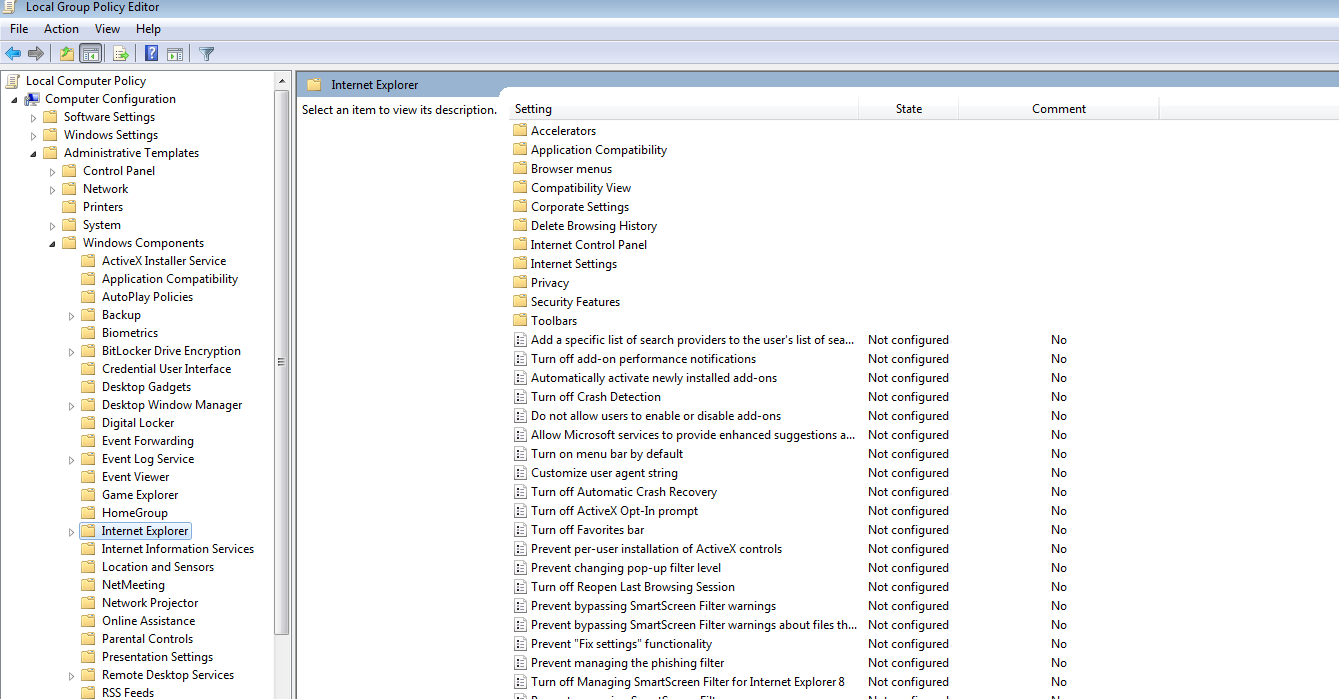Select HomeGroup in the tree

(x=134, y=513)
